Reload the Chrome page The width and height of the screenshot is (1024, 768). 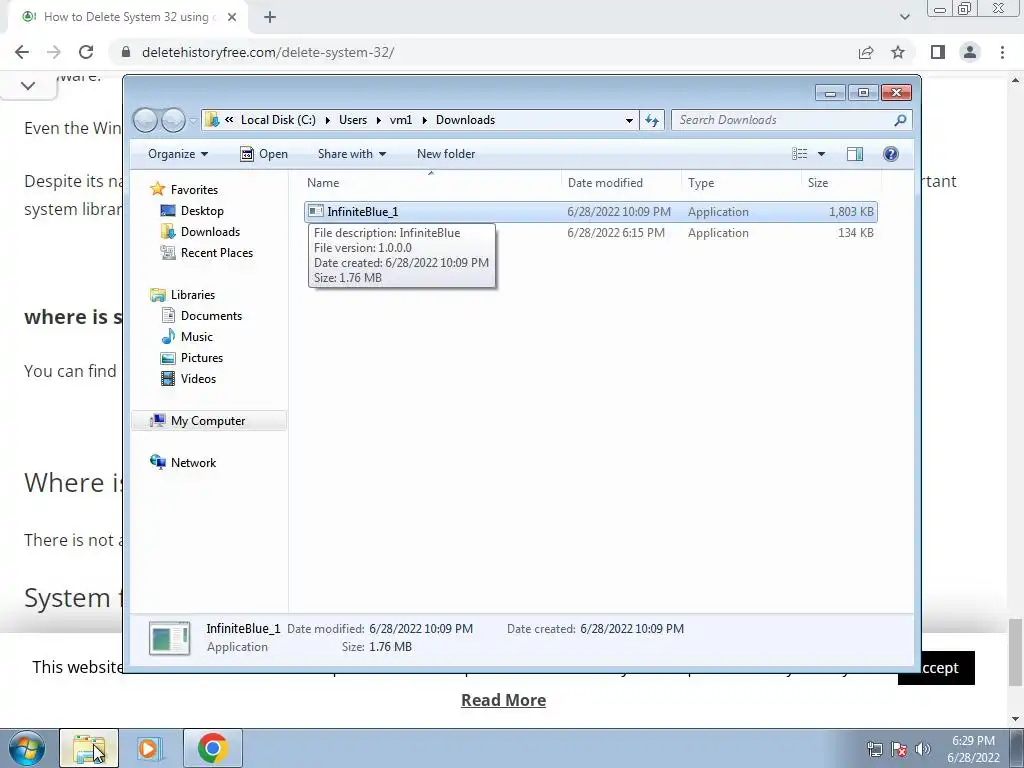pyautogui.click(x=86, y=52)
